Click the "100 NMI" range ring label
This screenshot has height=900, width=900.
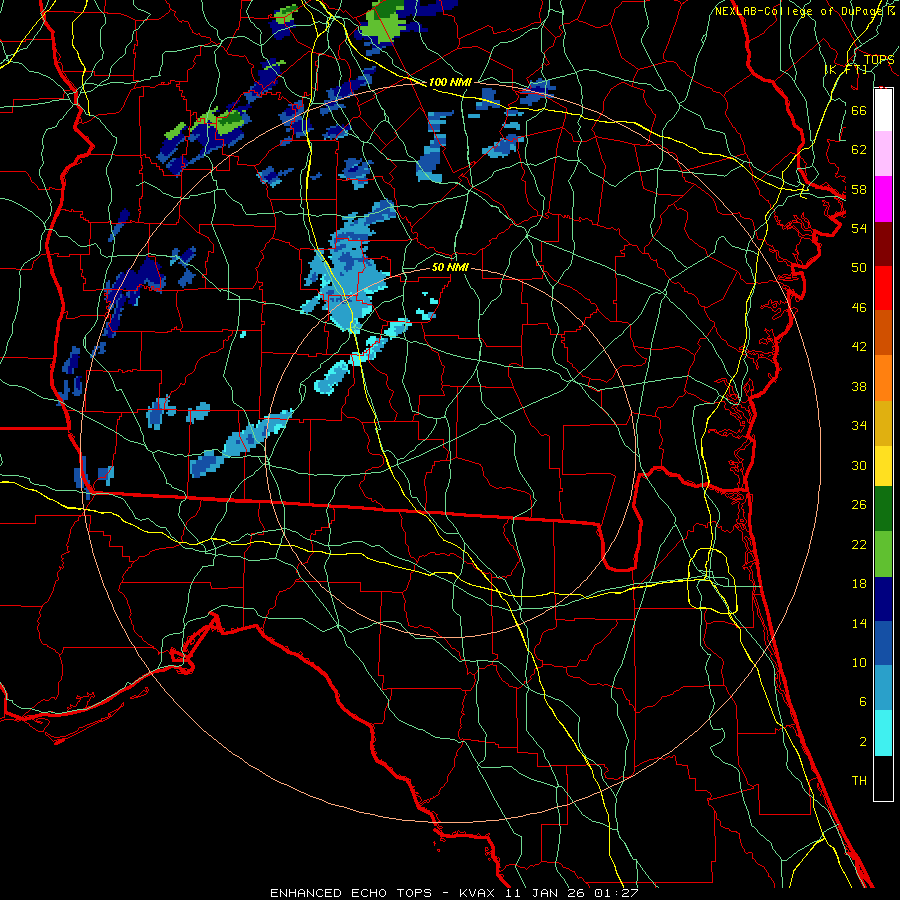tap(450, 82)
